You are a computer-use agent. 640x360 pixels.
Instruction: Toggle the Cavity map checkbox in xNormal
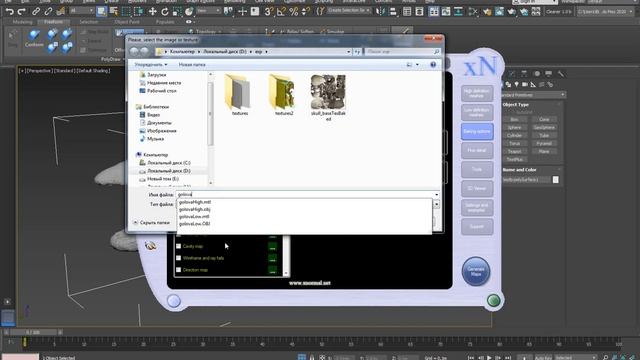click(178, 246)
